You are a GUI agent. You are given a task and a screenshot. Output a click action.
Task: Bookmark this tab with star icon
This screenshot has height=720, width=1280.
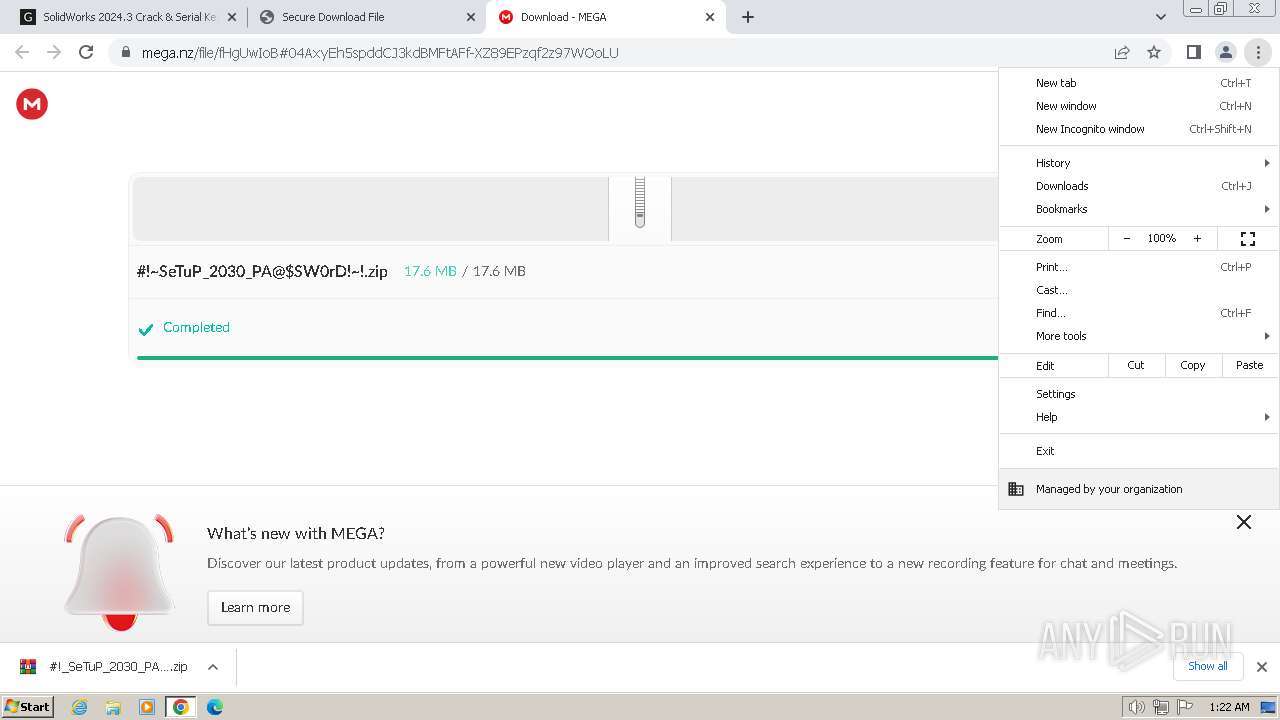1154,52
